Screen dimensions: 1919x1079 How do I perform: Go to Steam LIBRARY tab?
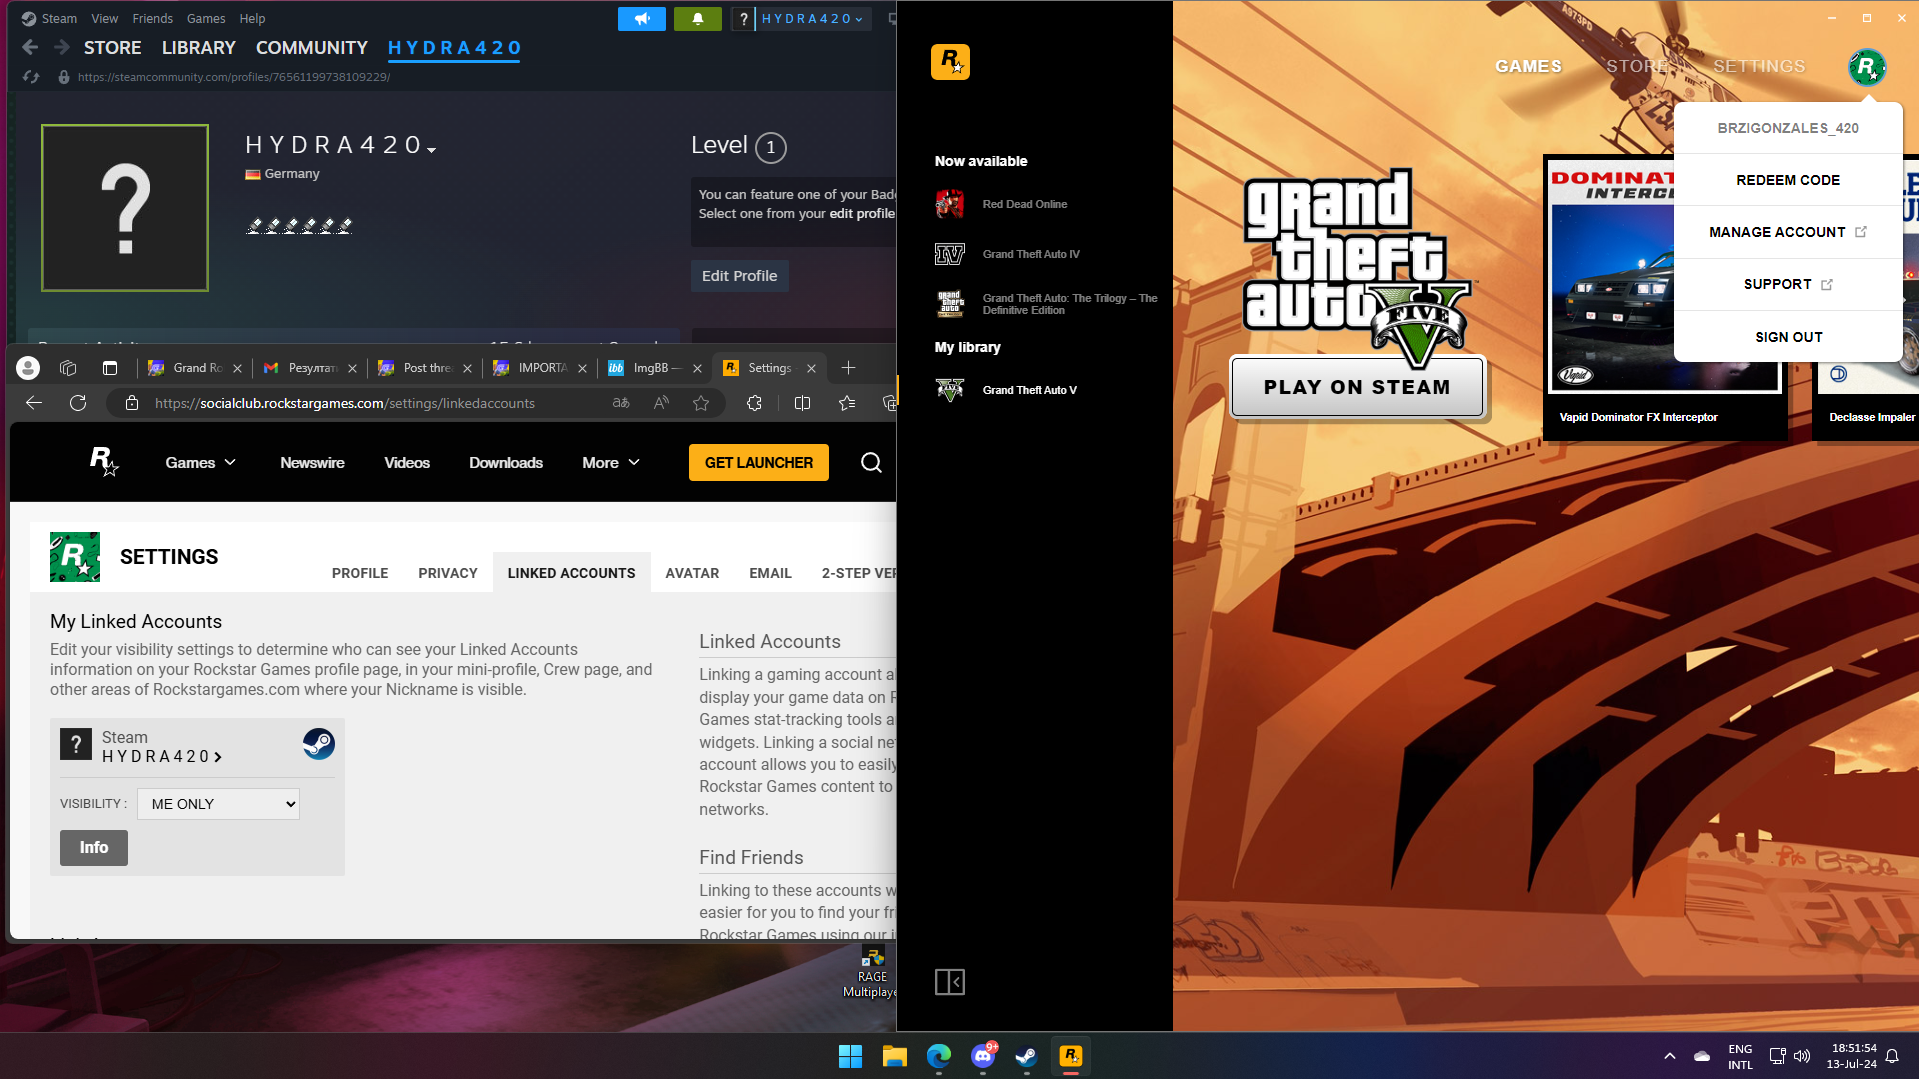[199, 48]
